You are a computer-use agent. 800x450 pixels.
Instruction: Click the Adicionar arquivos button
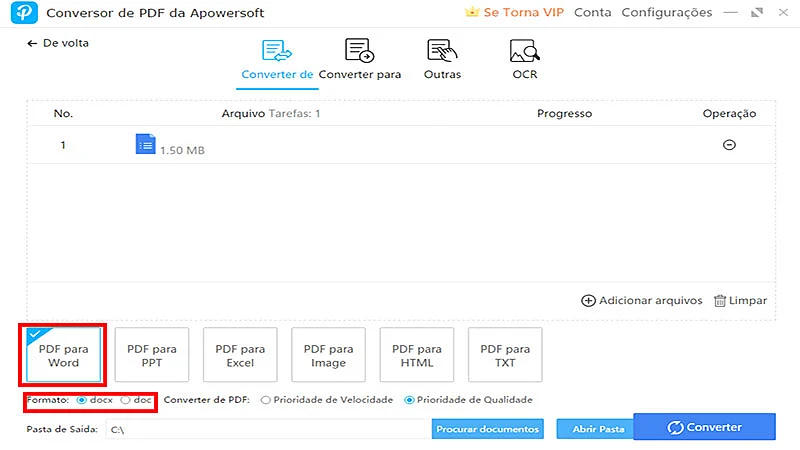pyautogui.click(x=641, y=301)
